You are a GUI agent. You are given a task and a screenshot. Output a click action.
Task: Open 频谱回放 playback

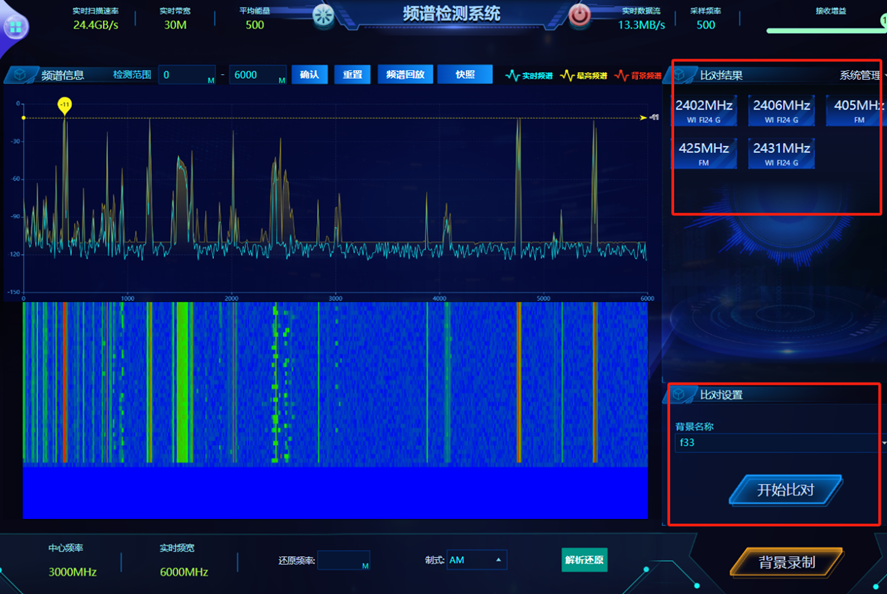click(405, 75)
